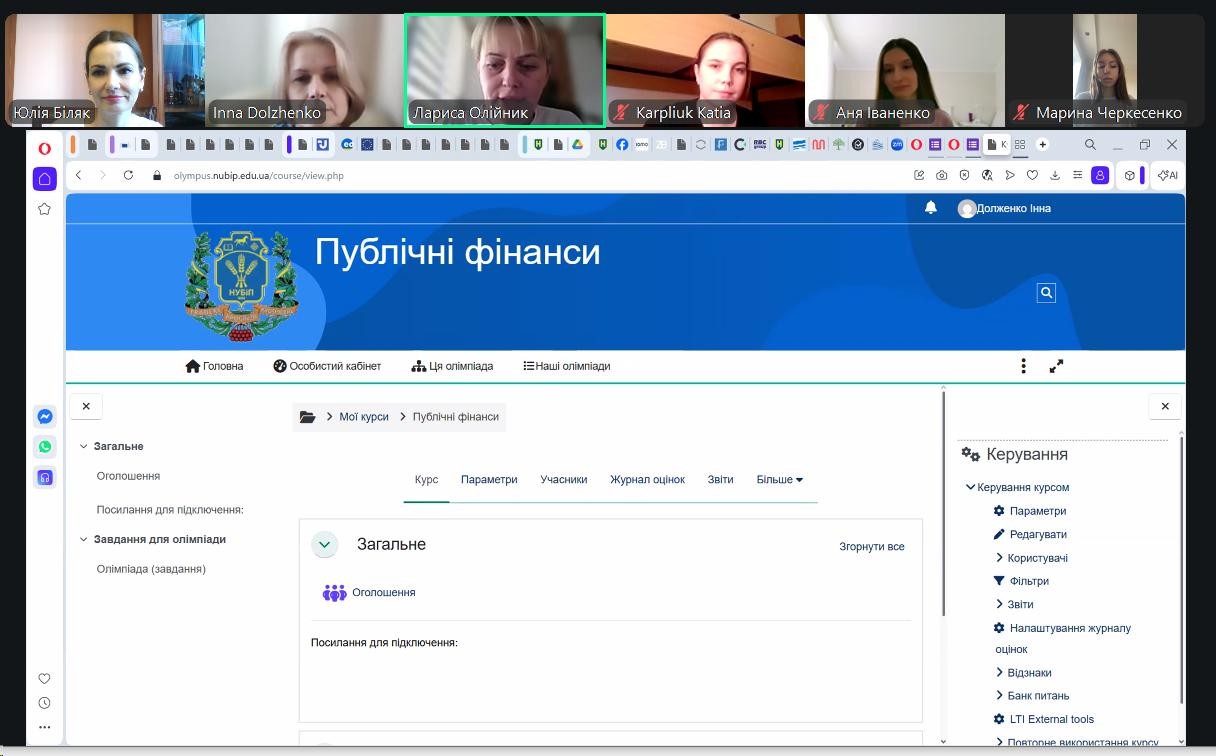The height and width of the screenshot is (756, 1216).
Task: Click the browser reload page icon
Action: 128,175
